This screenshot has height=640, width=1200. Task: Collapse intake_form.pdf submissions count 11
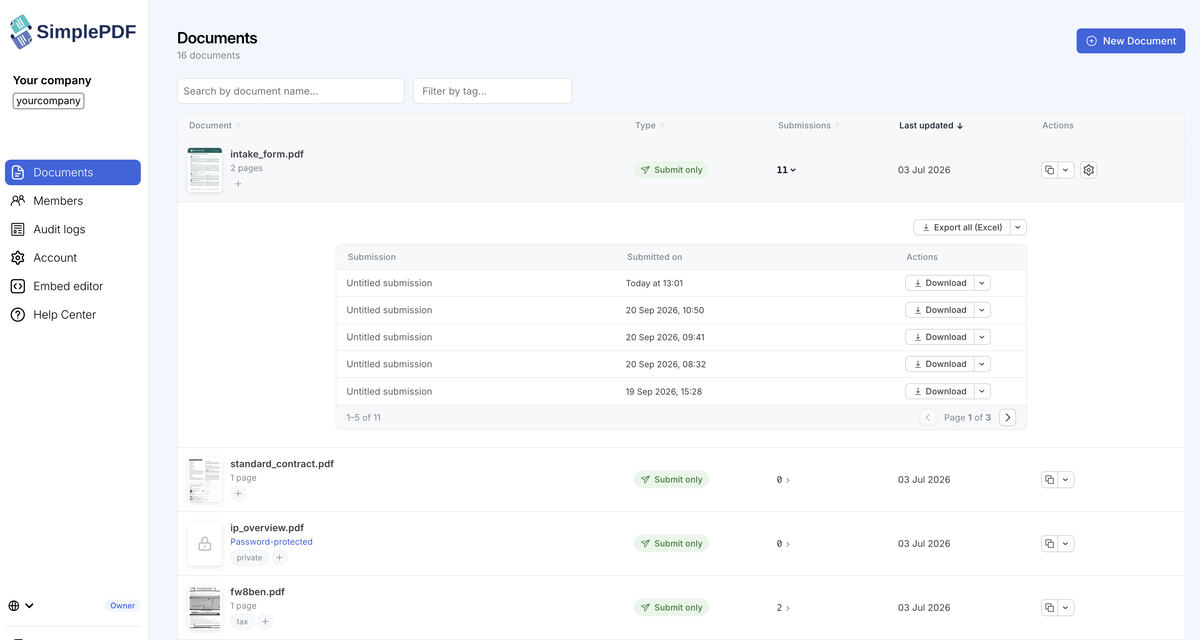tap(786, 170)
